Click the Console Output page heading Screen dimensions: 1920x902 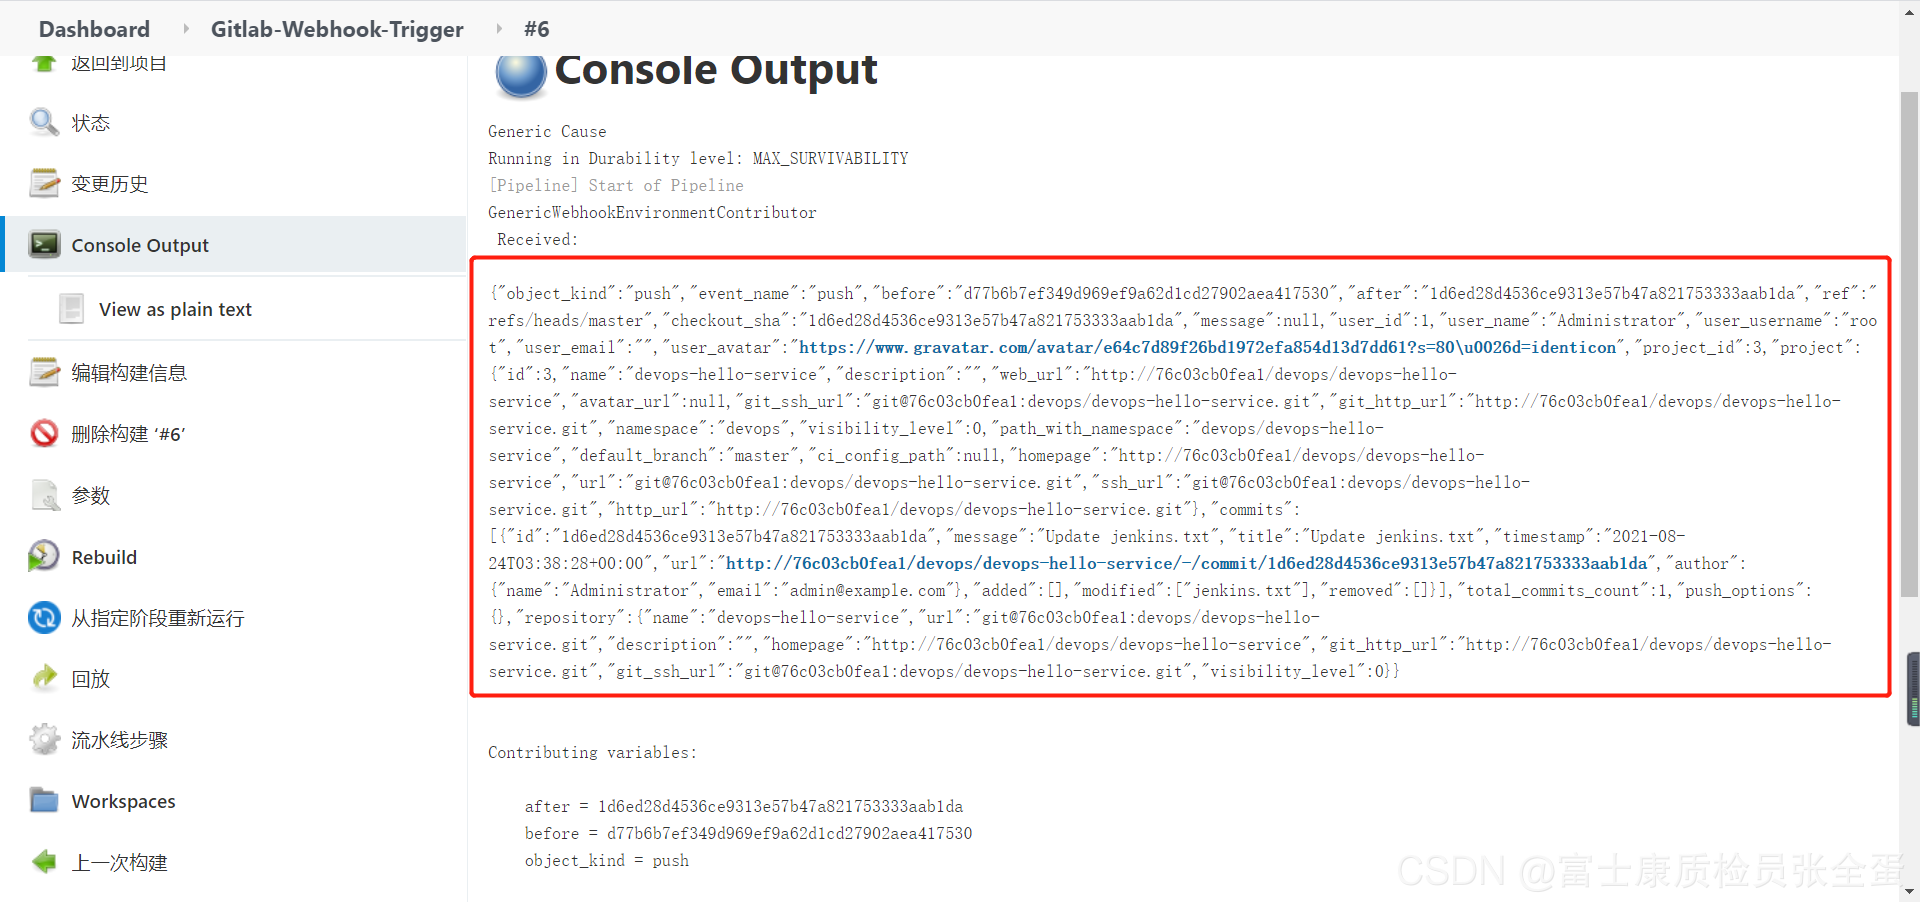716,70
